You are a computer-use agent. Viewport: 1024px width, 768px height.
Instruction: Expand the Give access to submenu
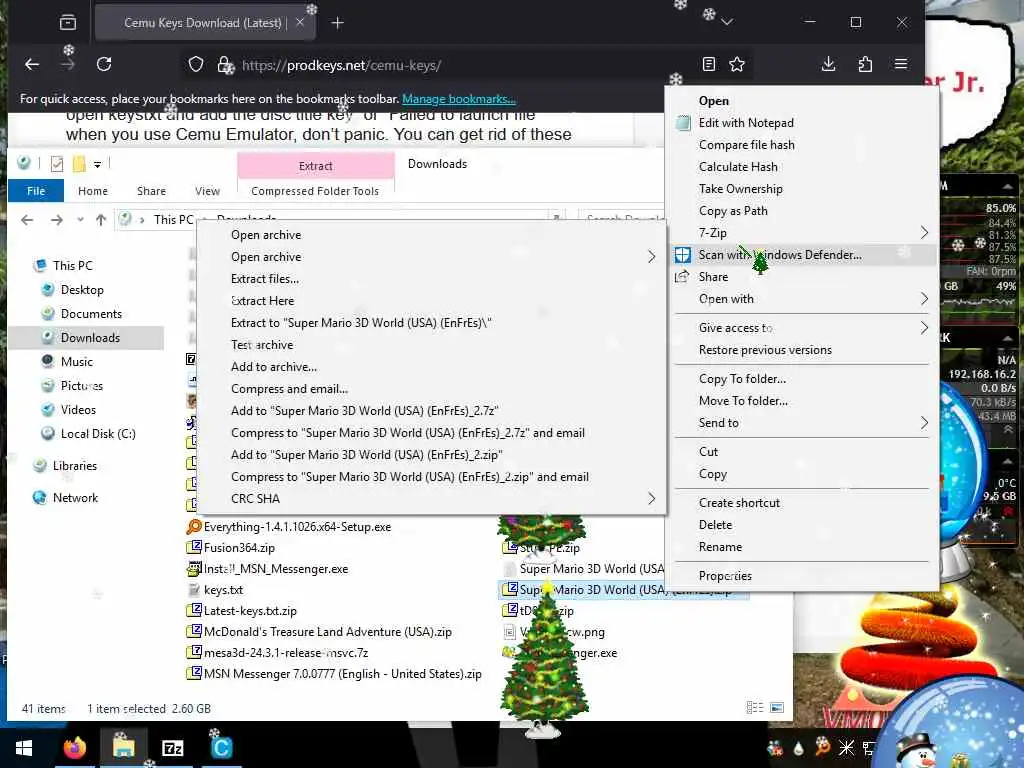click(x=803, y=328)
